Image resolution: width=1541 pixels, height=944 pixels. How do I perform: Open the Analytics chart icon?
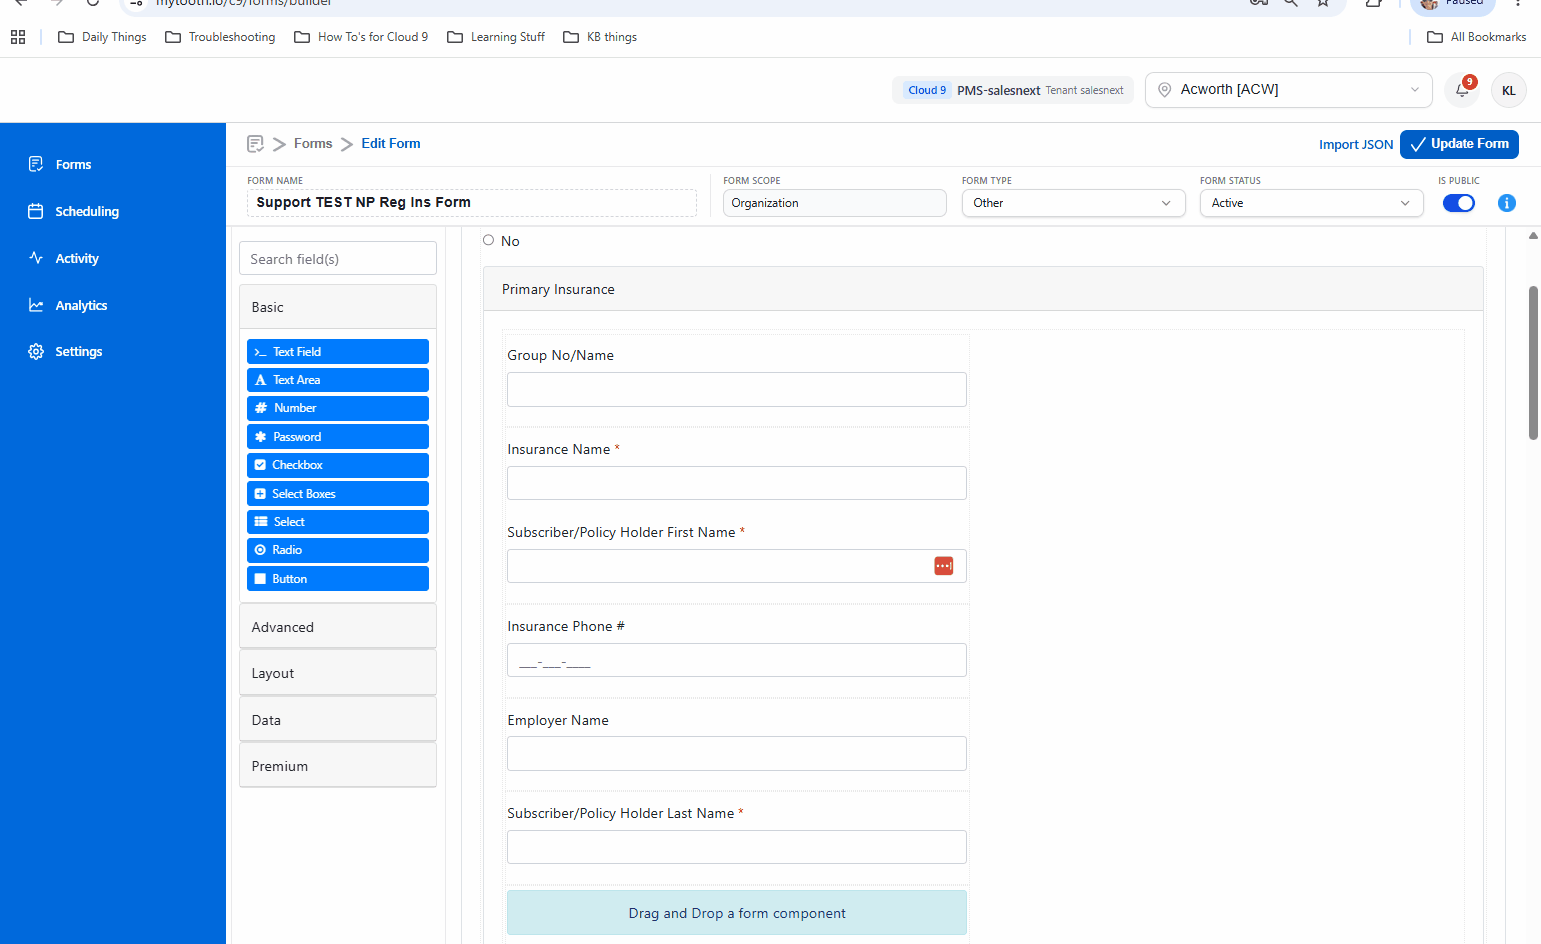pos(36,305)
